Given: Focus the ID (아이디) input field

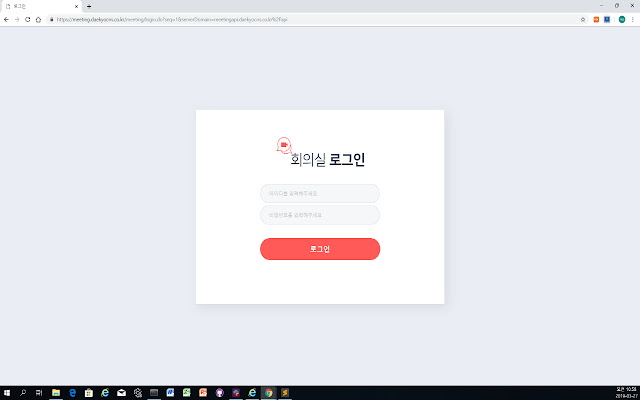Looking at the screenshot, I should tap(320, 193).
